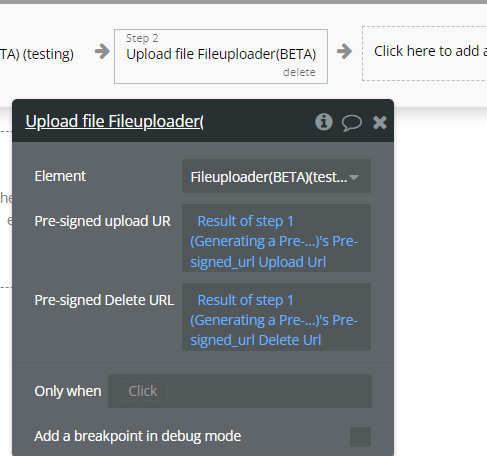The width and height of the screenshot is (487, 456).
Task: Open the comment bubble icon
Action: (x=351, y=122)
